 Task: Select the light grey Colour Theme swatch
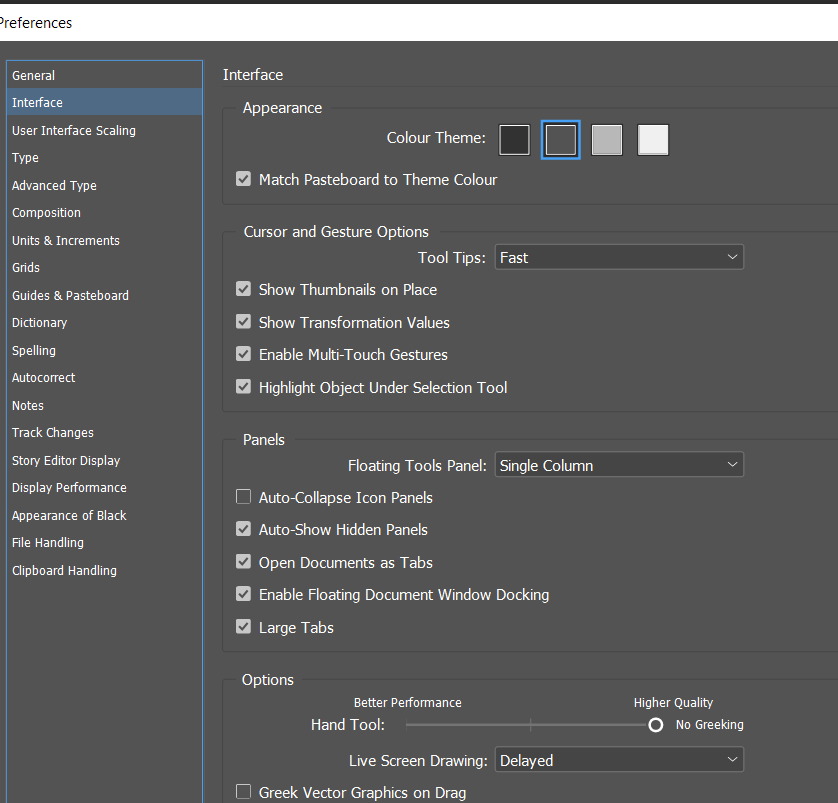(606, 140)
